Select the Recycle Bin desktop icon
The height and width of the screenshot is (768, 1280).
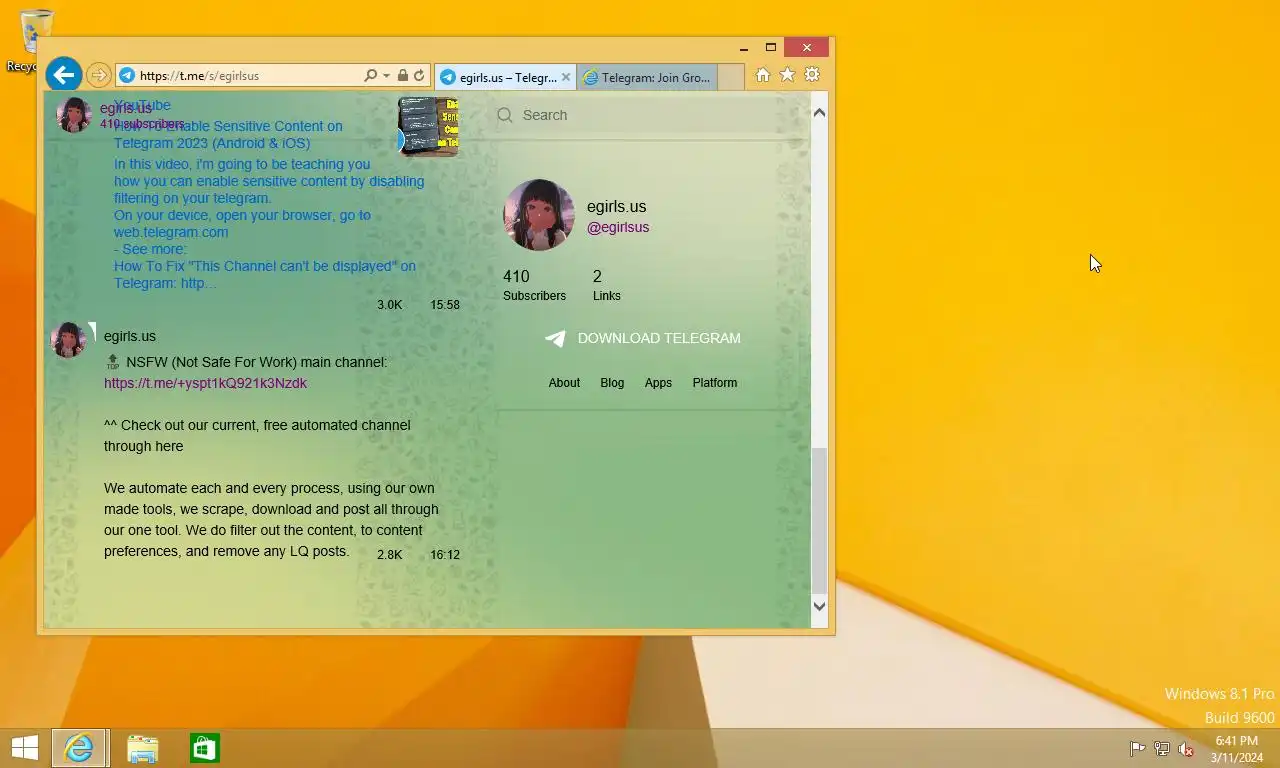tap(36, 40)
